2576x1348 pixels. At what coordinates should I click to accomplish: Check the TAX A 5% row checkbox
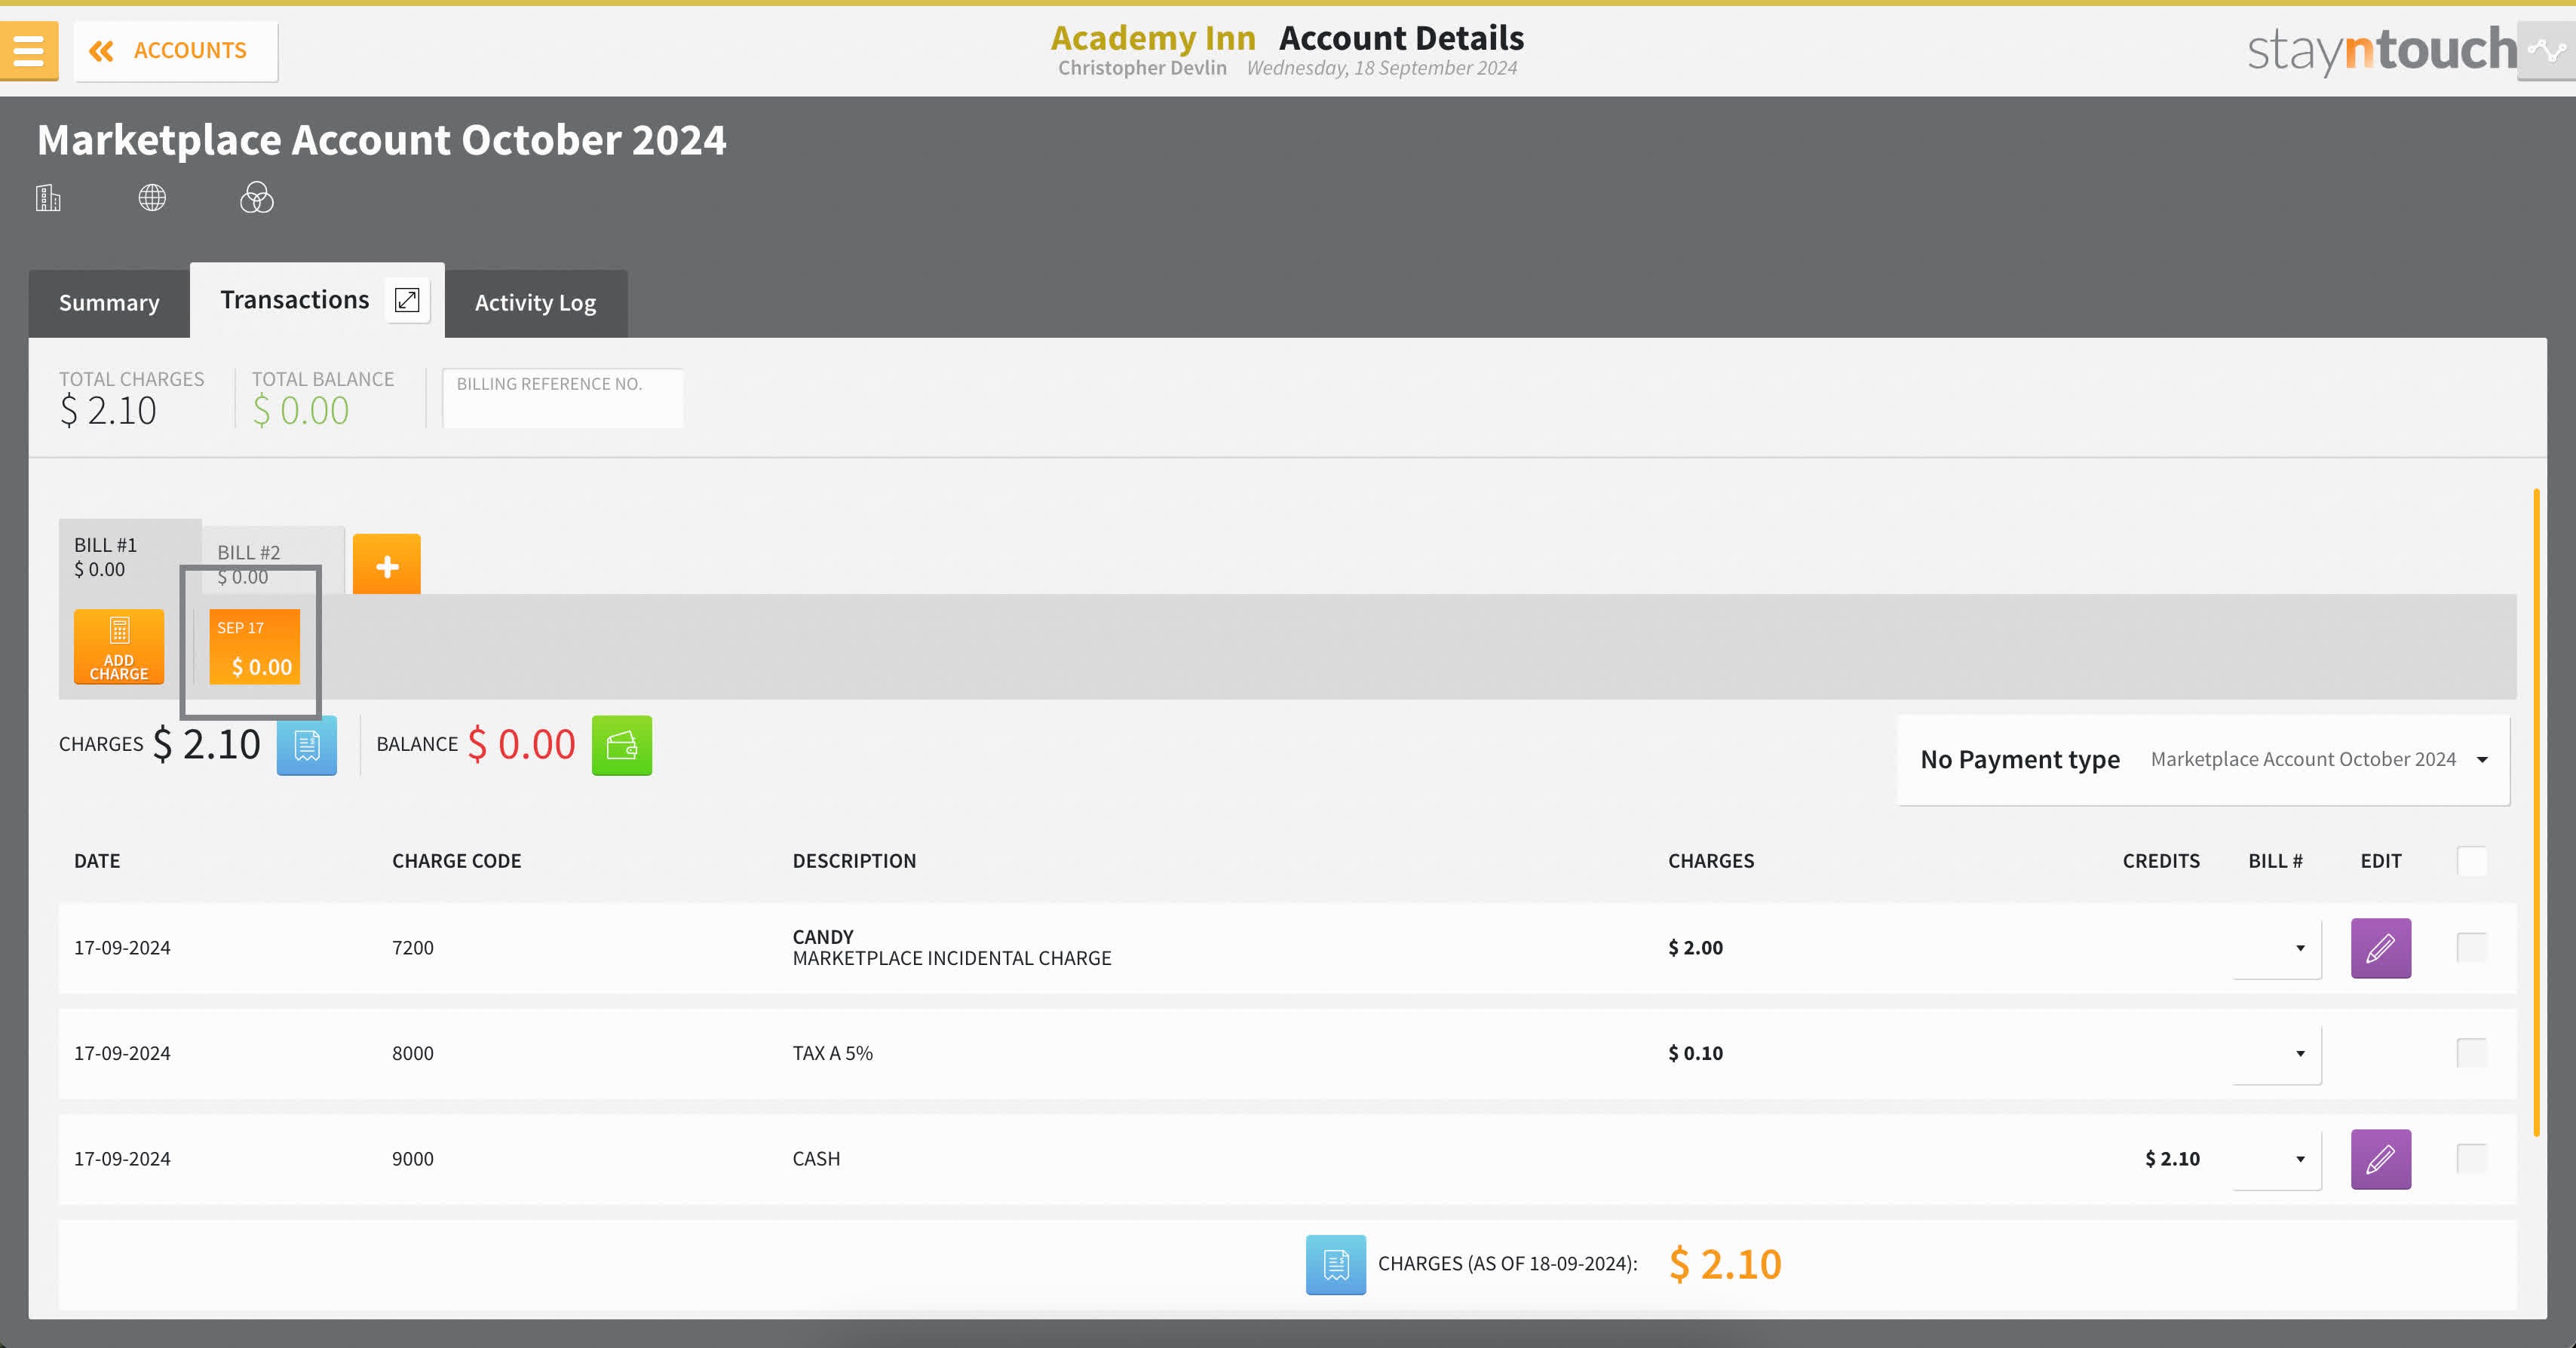point(2471,1052)
